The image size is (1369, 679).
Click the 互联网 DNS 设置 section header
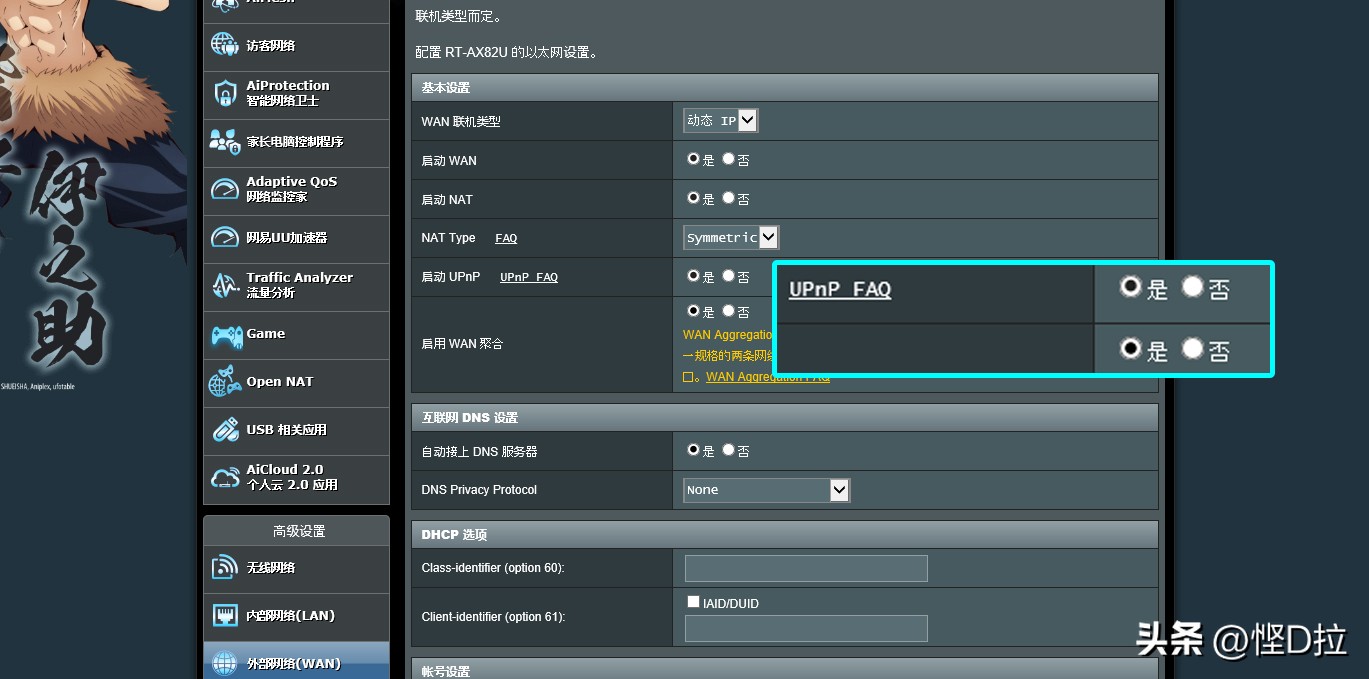(x=785, y=417)
